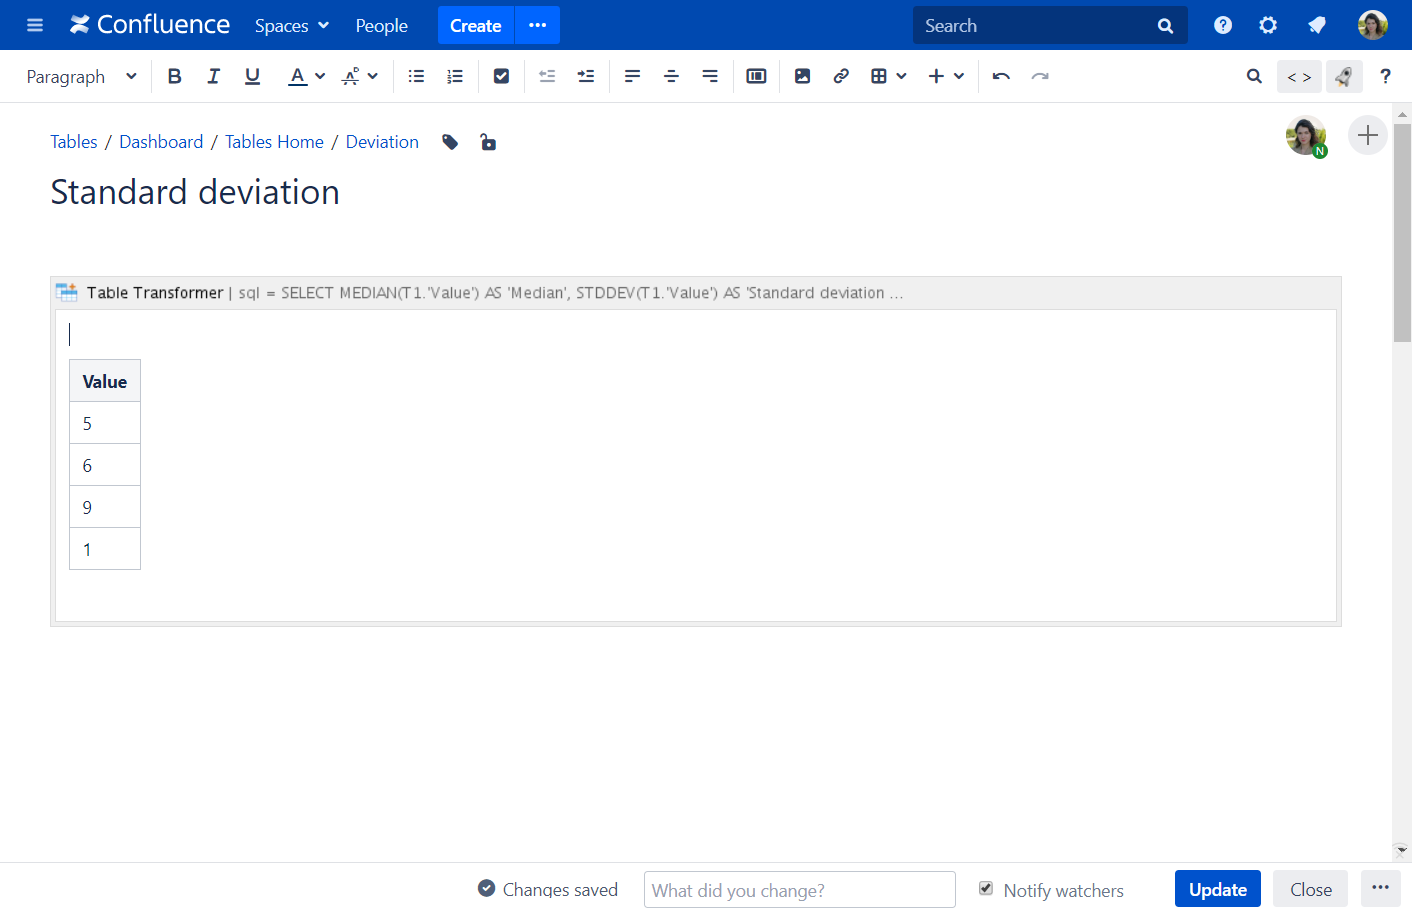The image size is (1412, 911).
Task: Open the Spaces menu
Action: tap(291, 26)
